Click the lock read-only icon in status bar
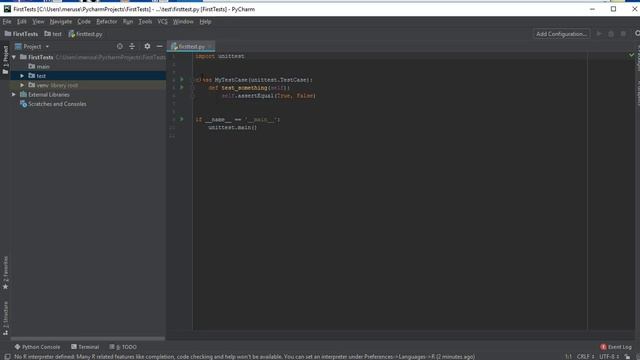 [x=627, y=357]
